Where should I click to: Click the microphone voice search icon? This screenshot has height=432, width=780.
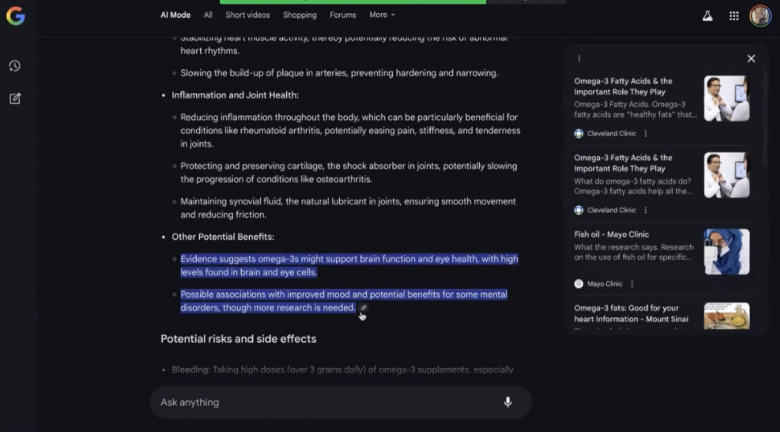507,402
